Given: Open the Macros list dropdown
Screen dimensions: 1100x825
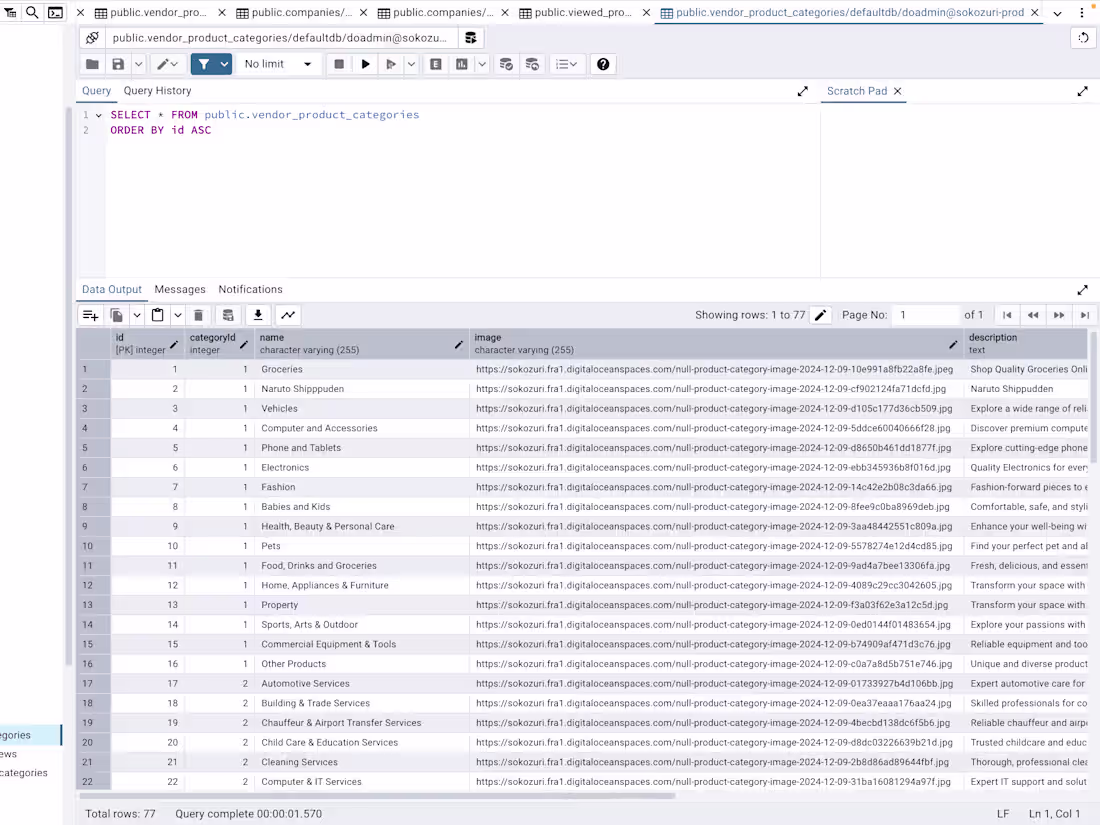Looking at the screenshot, I should tap(565, 63).
